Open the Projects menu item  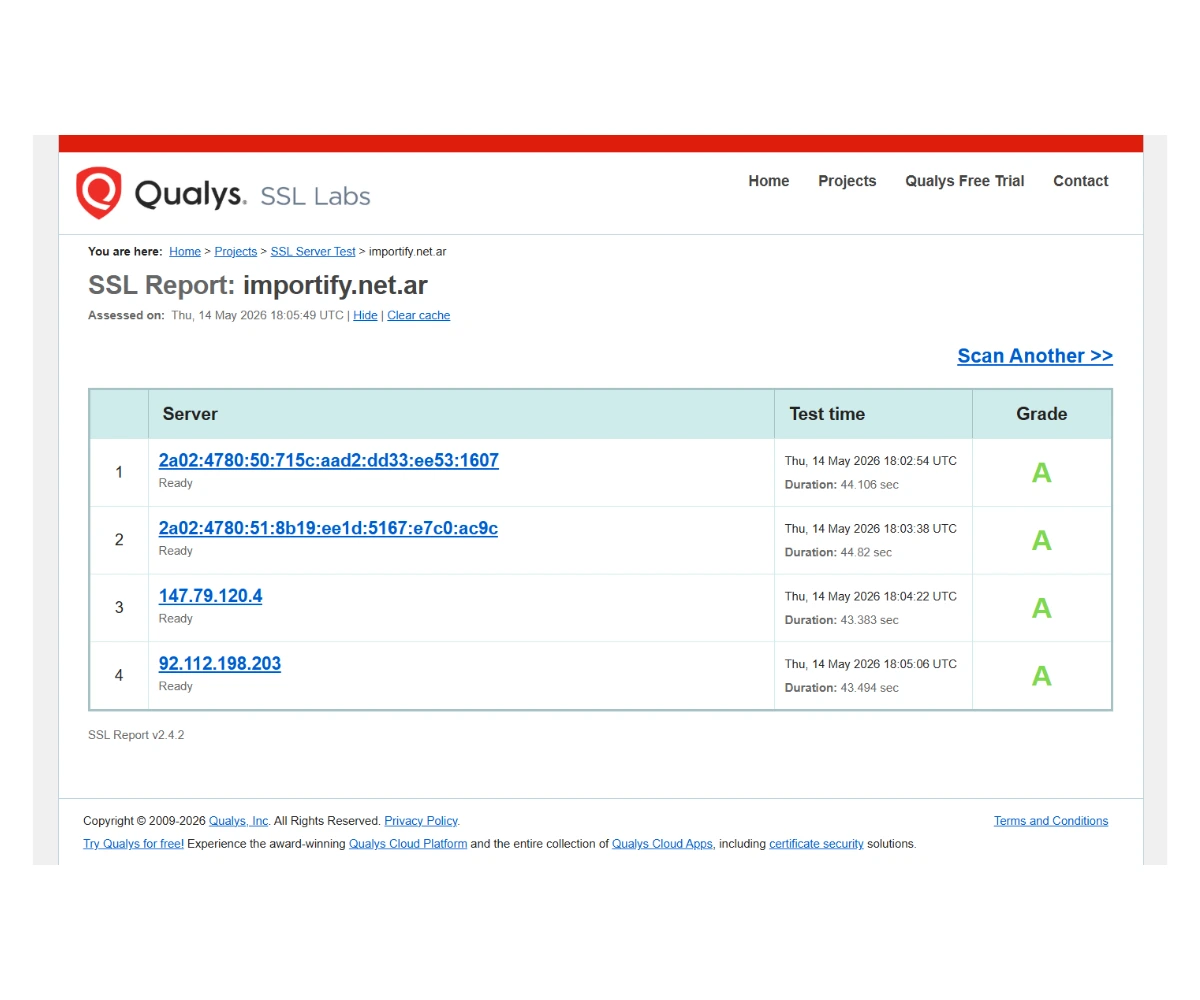[847, 181]
